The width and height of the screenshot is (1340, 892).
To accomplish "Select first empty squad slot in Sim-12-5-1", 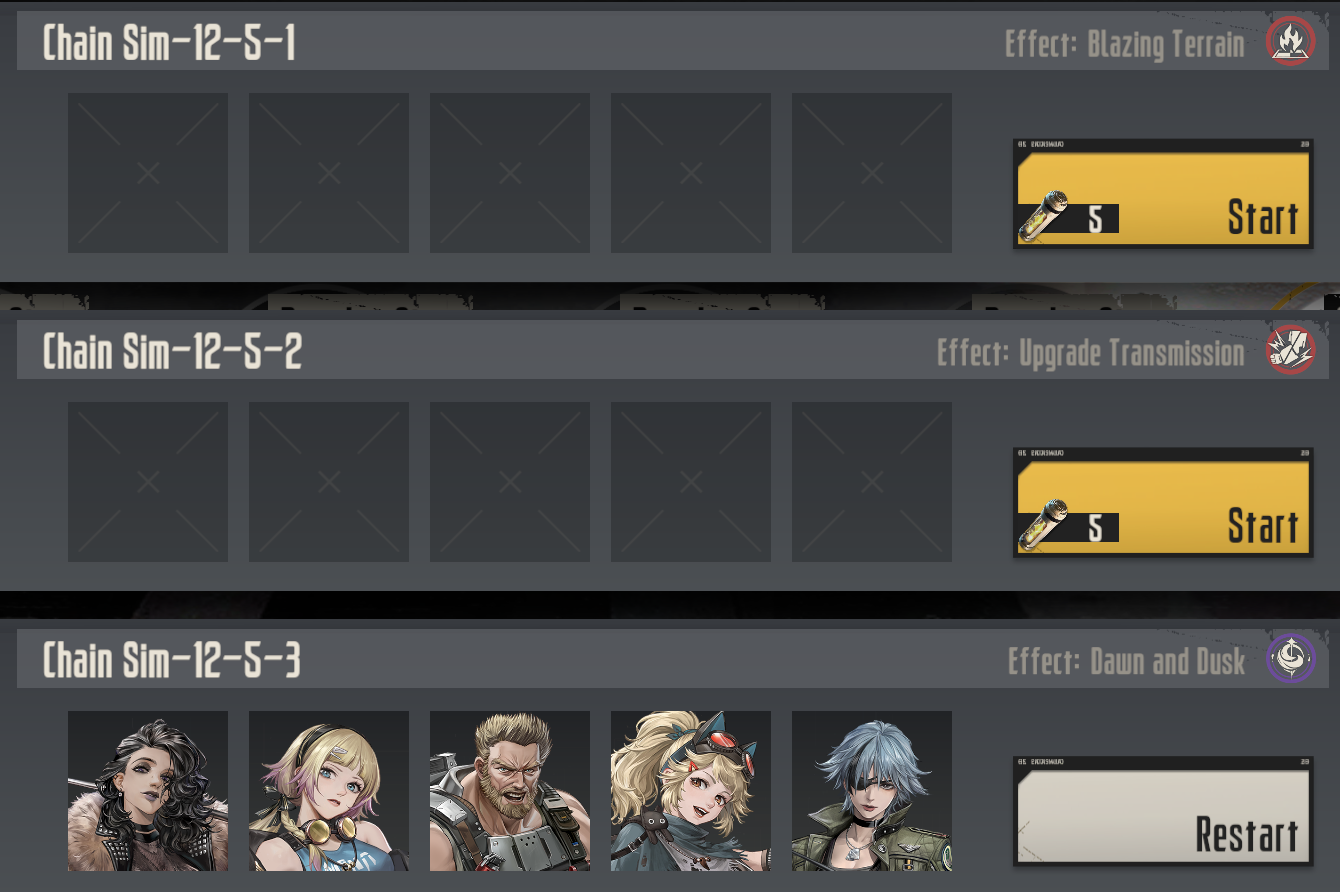I will pyautogui.click(x=148, y=173).
